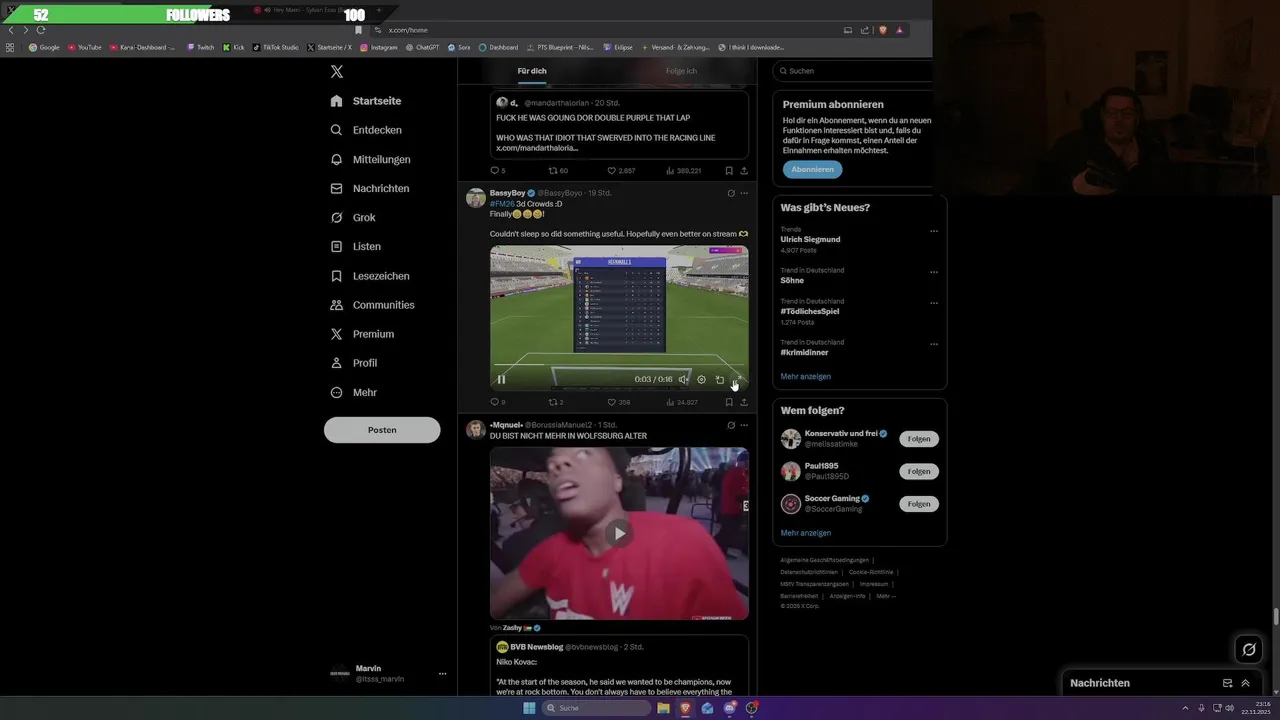This screenshot has width=1280, height=720.
Task: Reload the page in the browser
Action: click(41, 30)
